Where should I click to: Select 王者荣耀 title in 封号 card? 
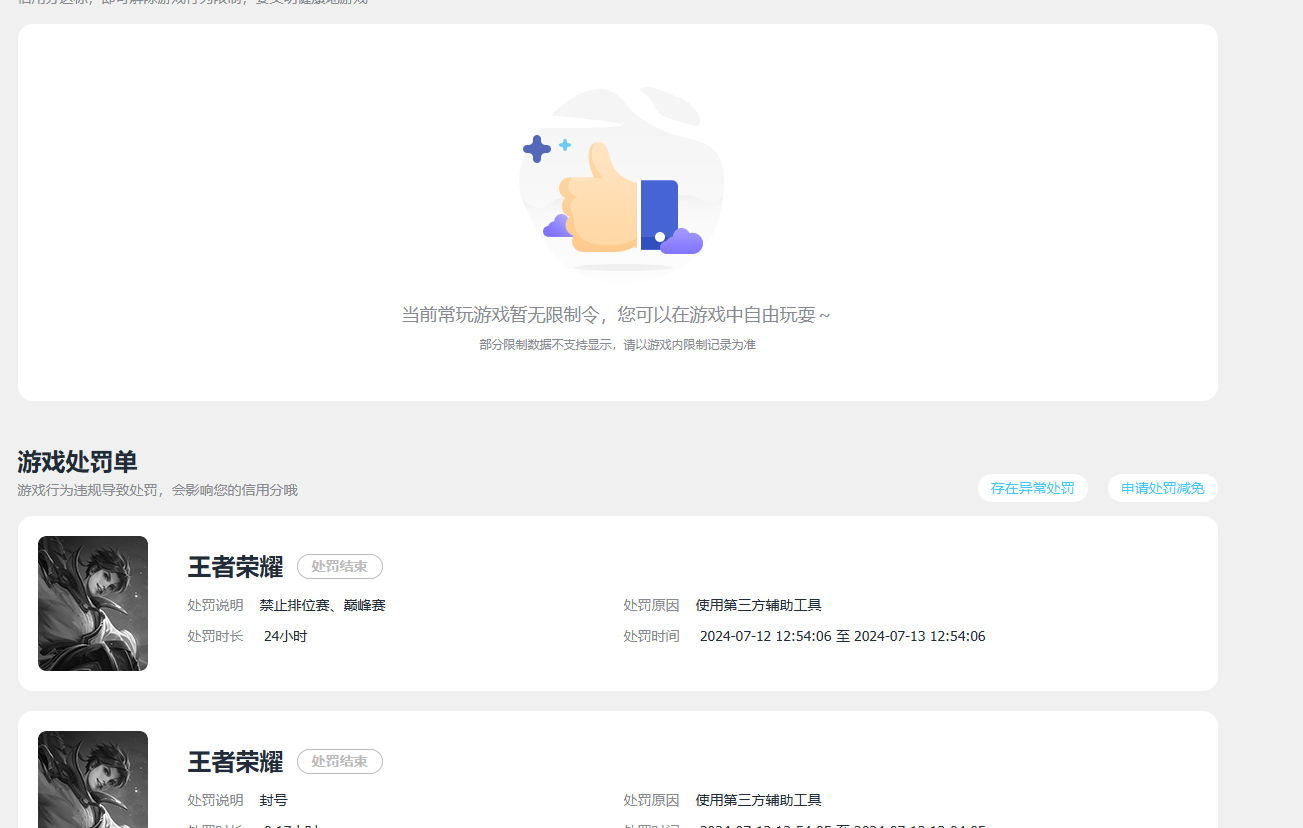[x=236, y=762]
